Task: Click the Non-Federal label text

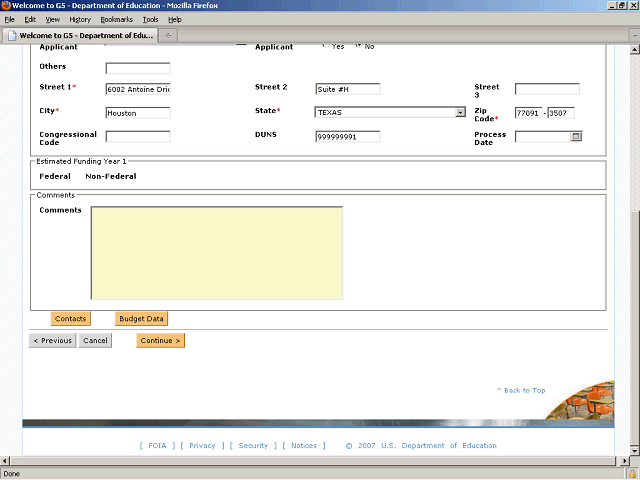Action: click(111, 176)
